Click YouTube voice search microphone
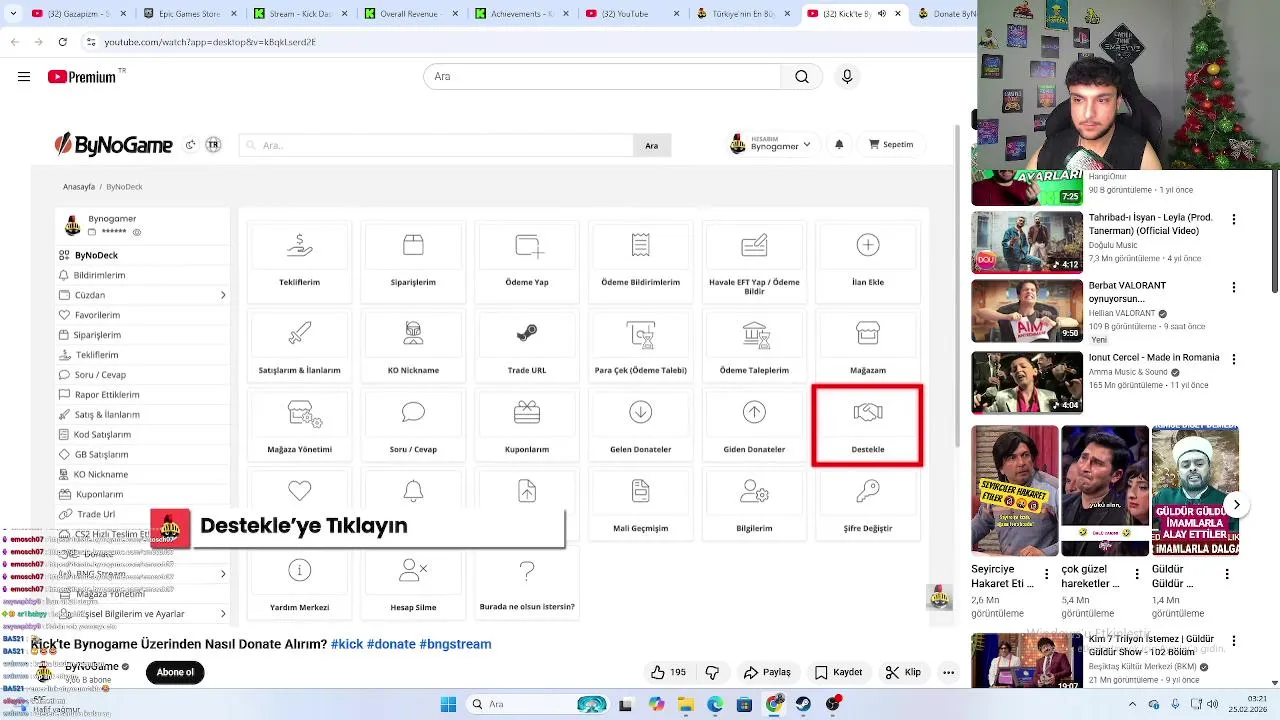The width and height of the screenshot is (1280, 720). coord(847,77)
